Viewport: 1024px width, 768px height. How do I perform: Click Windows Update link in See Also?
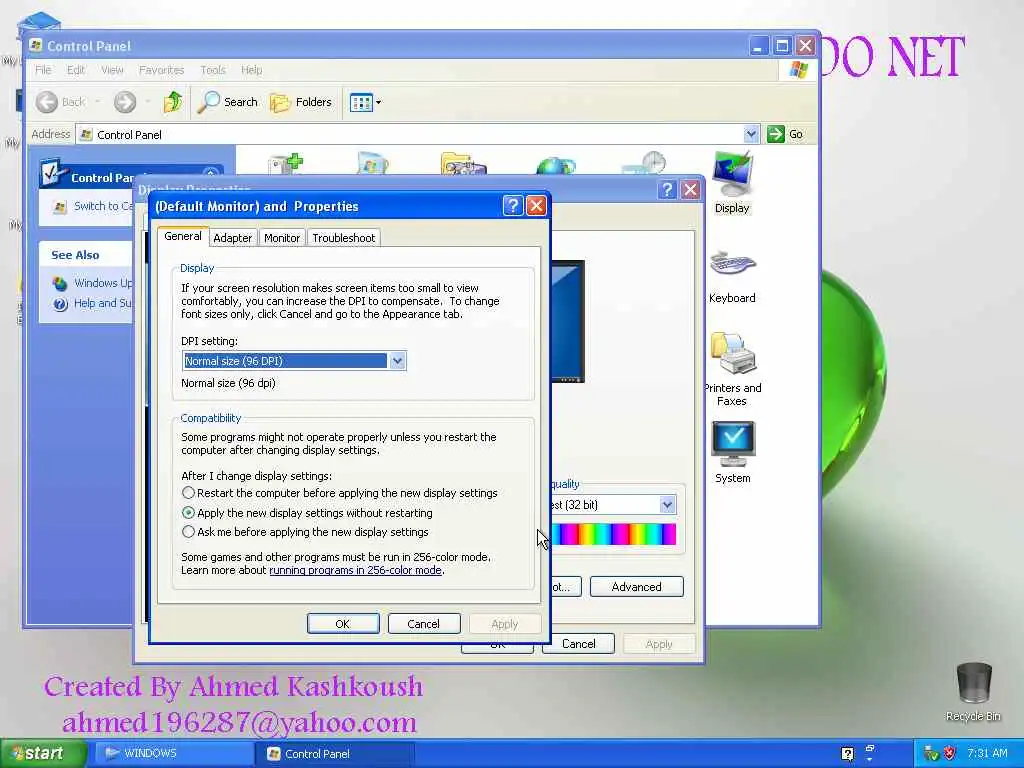pos(95,283)
